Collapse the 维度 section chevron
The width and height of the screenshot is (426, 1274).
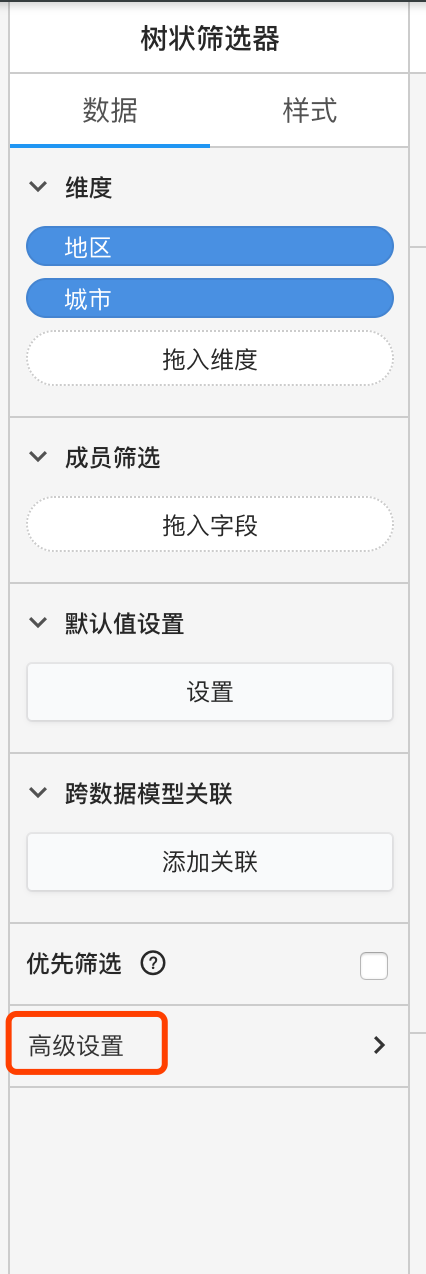[x=39, y=187]
